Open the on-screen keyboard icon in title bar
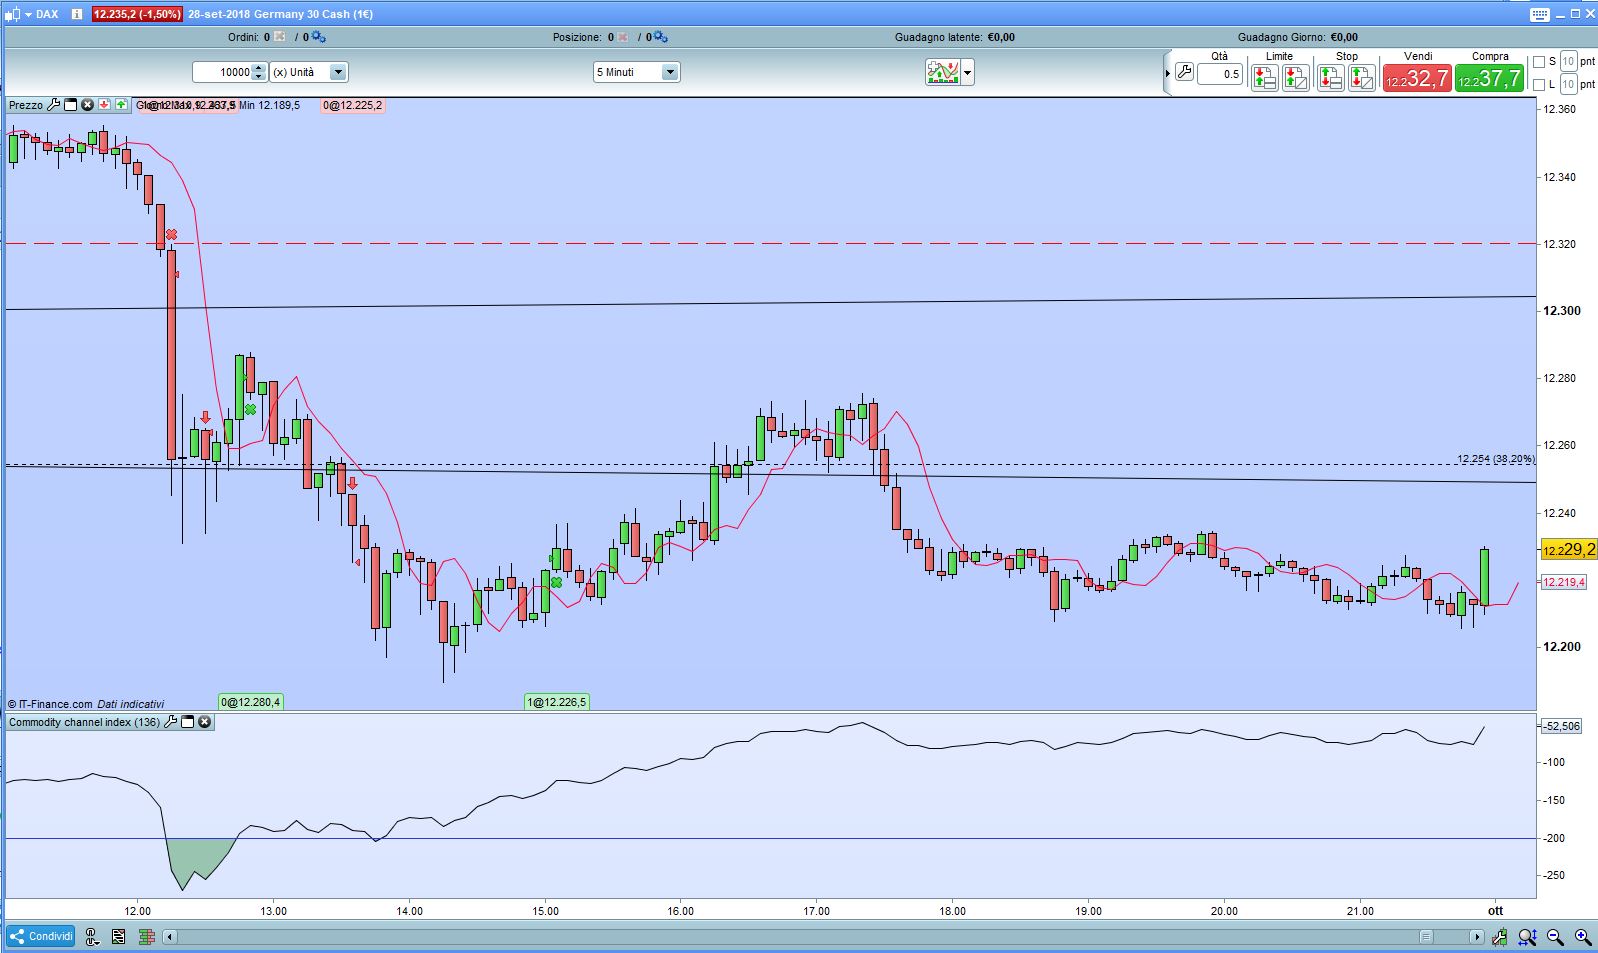1598x953 pixels. pos(1539,14)
